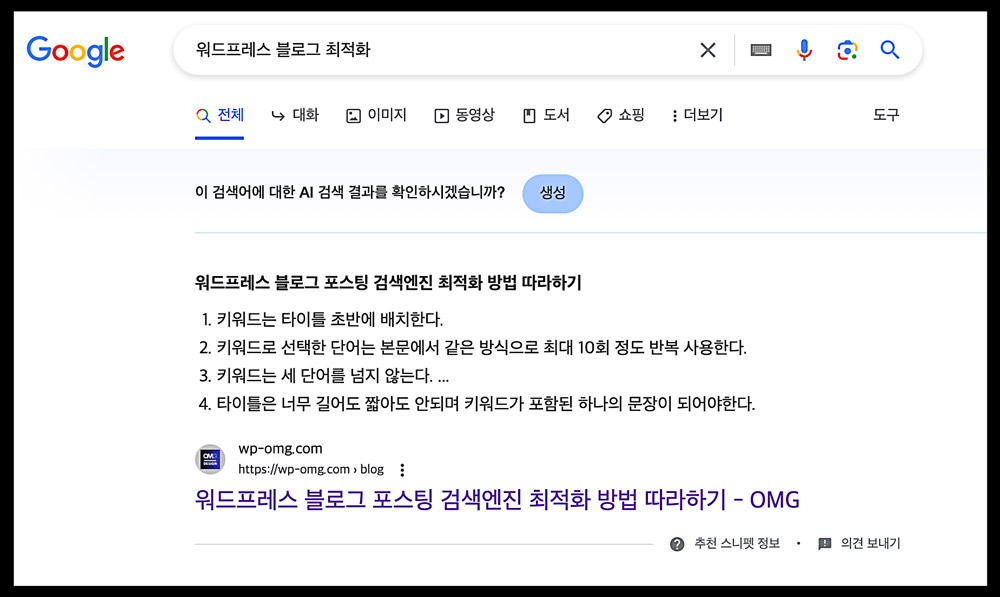The image size is (1000, 597).
Task: Click the snippet line about 최대 10회 정도 반복 사용한다
Action: click(482, 348)
